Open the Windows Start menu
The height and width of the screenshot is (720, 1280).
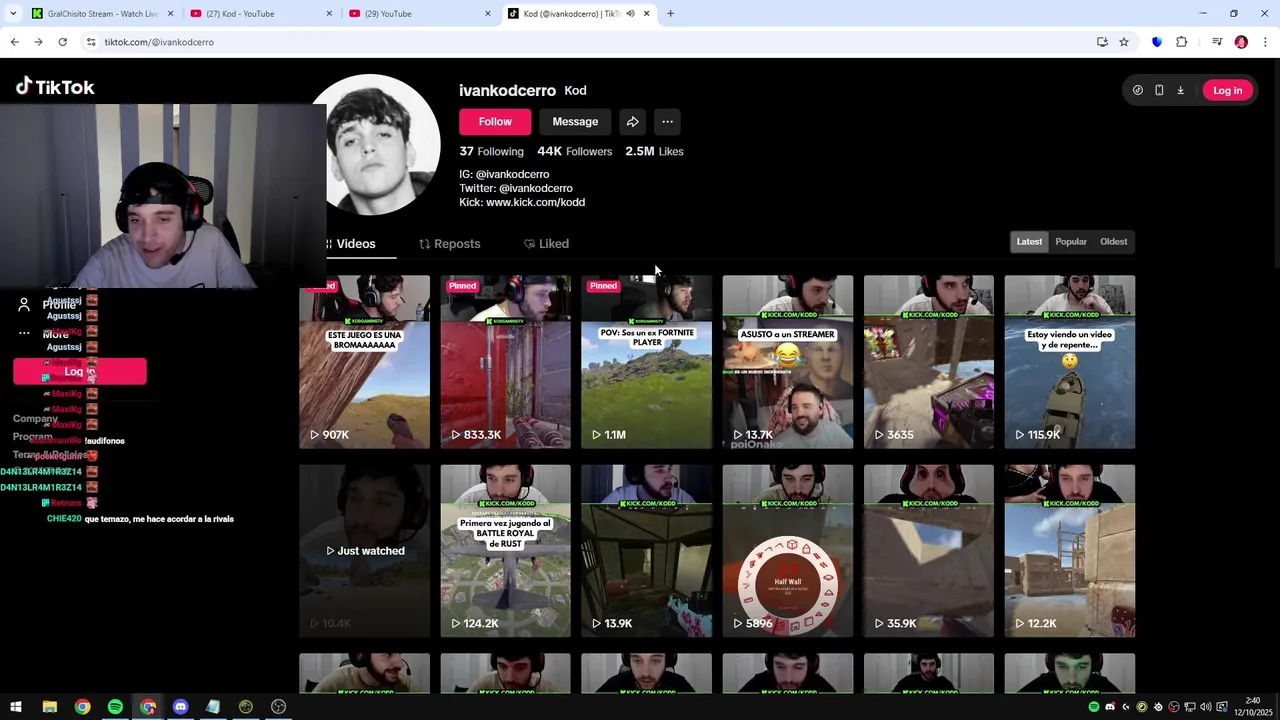click(16, 707)
